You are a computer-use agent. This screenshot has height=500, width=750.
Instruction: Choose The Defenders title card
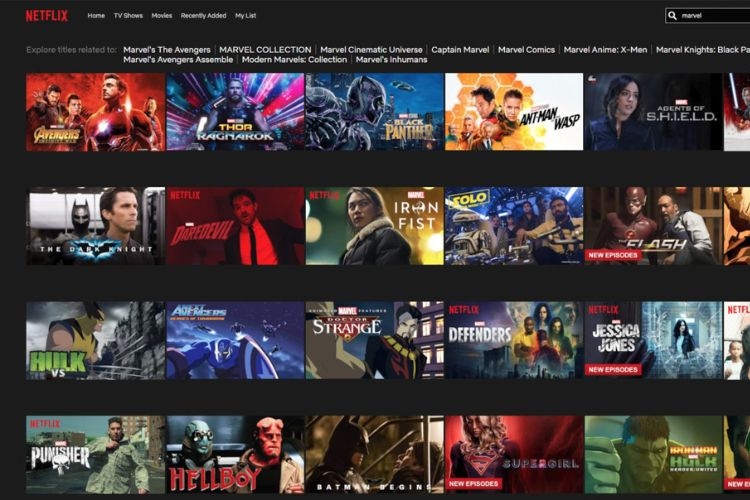[x=514, y=340]
